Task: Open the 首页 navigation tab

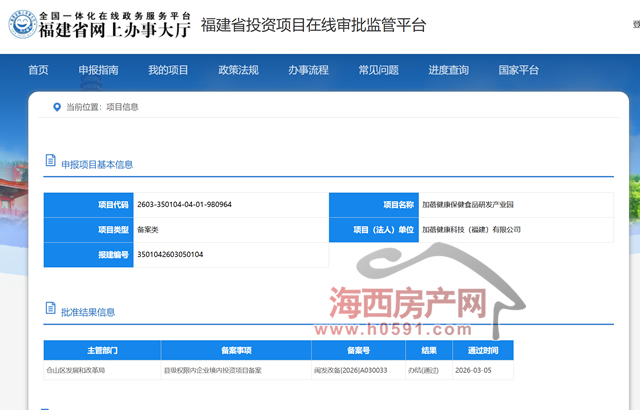Action: coord(38,70)
